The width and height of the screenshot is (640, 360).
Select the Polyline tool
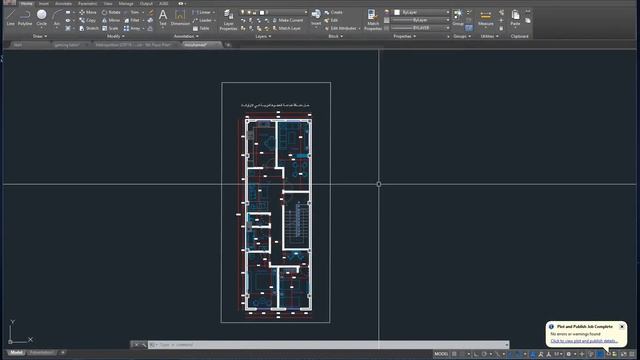point(25,18)
